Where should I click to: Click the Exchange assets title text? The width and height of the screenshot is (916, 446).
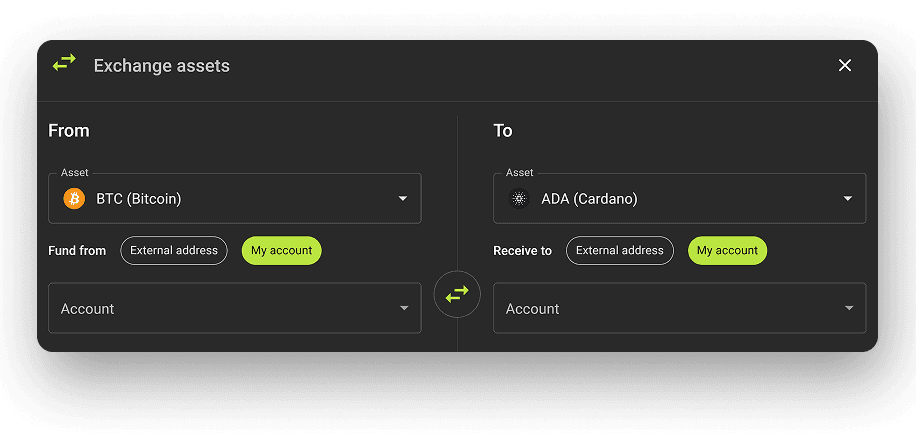pyautogui.click(x=162, y=66)
